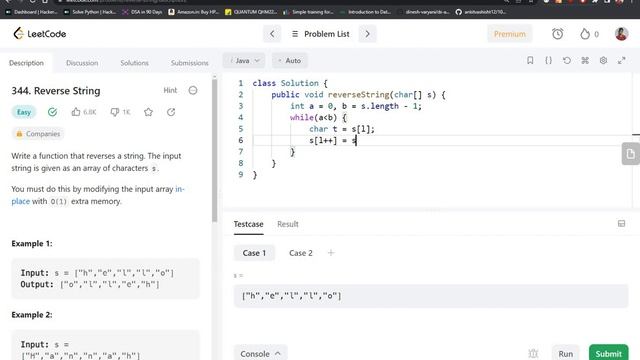Click the streak flame icon
This screenshot has height=360, width=640.
tap(585, 34)
